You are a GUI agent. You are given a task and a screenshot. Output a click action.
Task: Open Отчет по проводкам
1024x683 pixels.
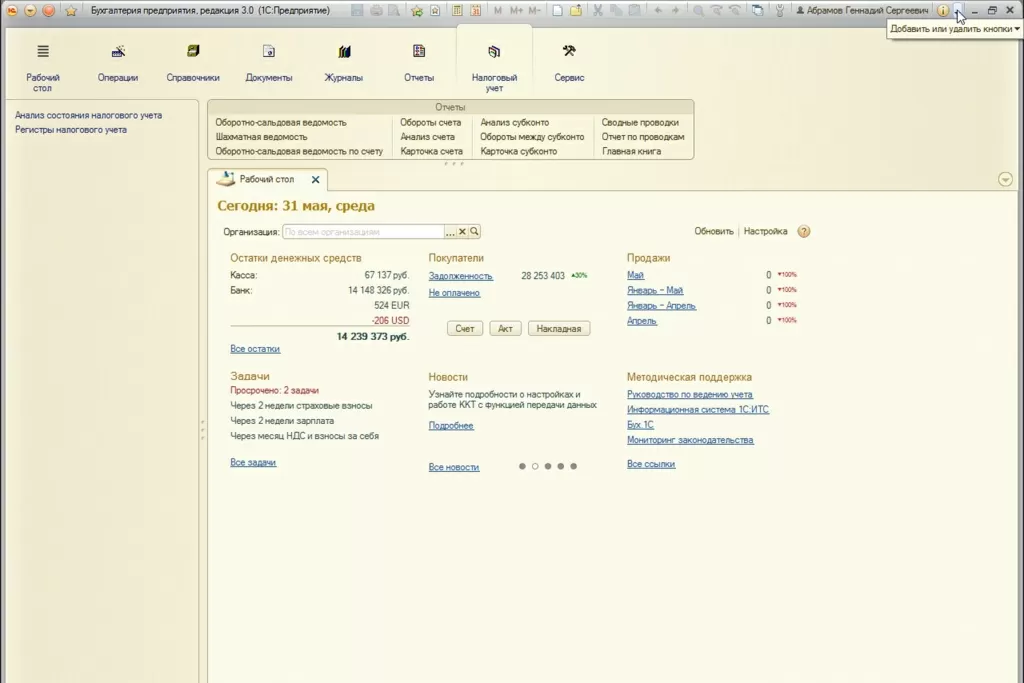(643, 136)
